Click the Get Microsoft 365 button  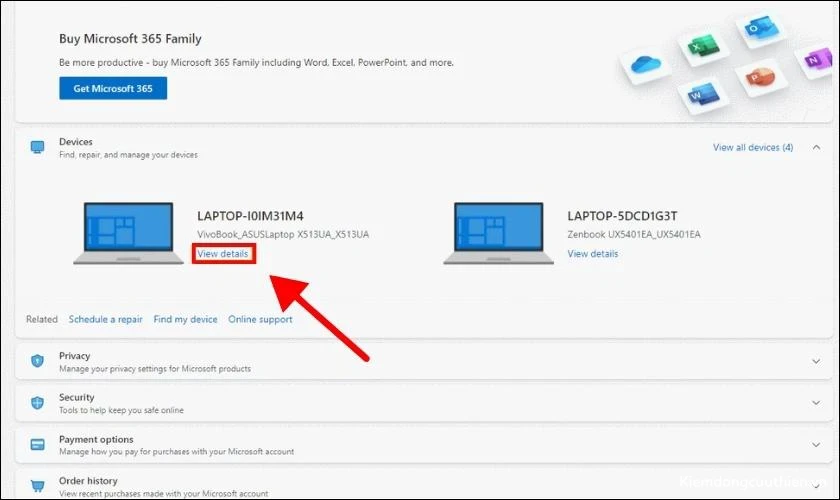point(113,88)
